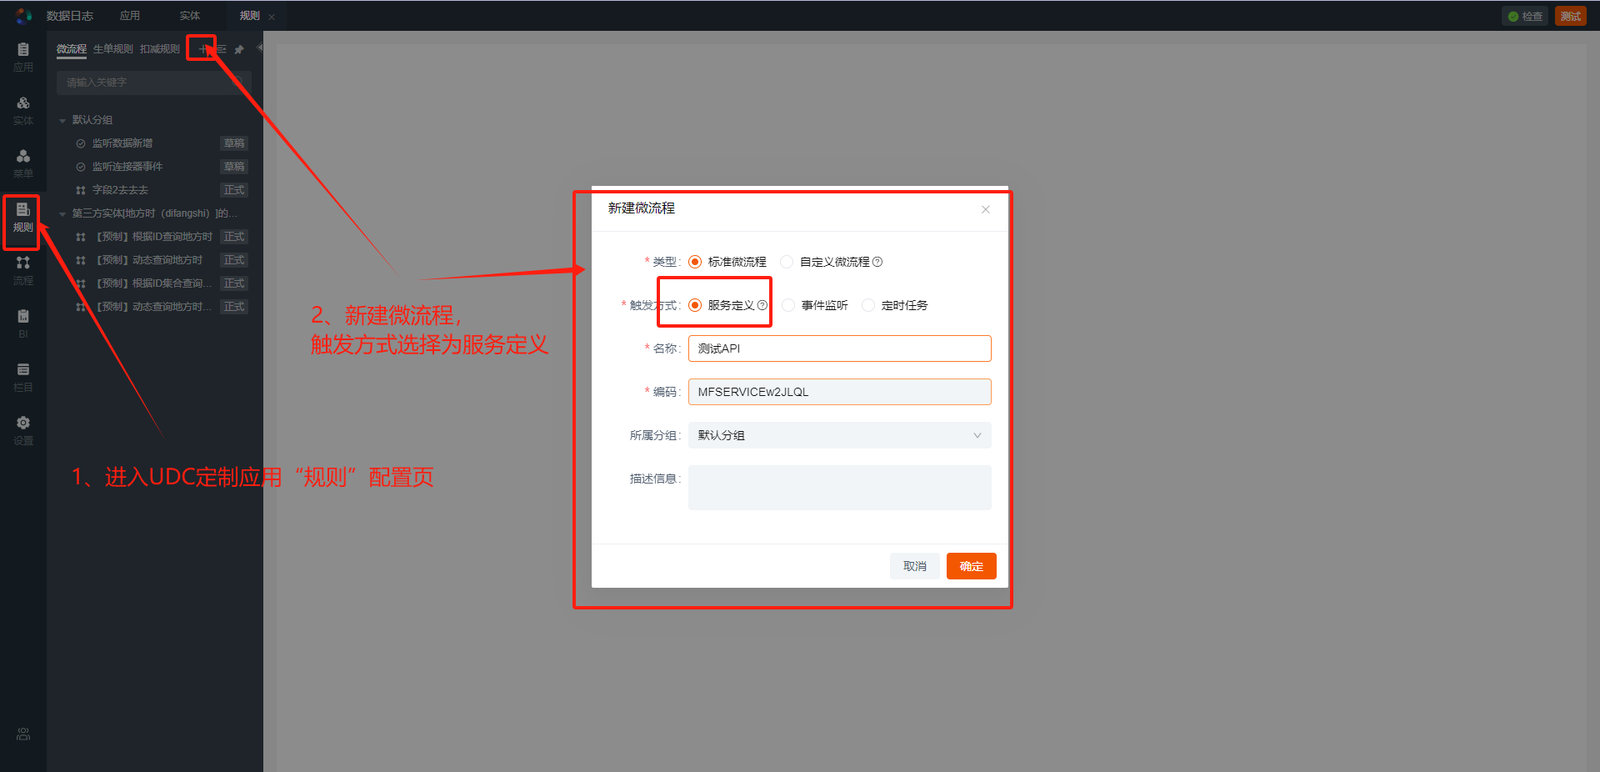Click flow icon of 根据ID集合查询 row

coord(81,284)
